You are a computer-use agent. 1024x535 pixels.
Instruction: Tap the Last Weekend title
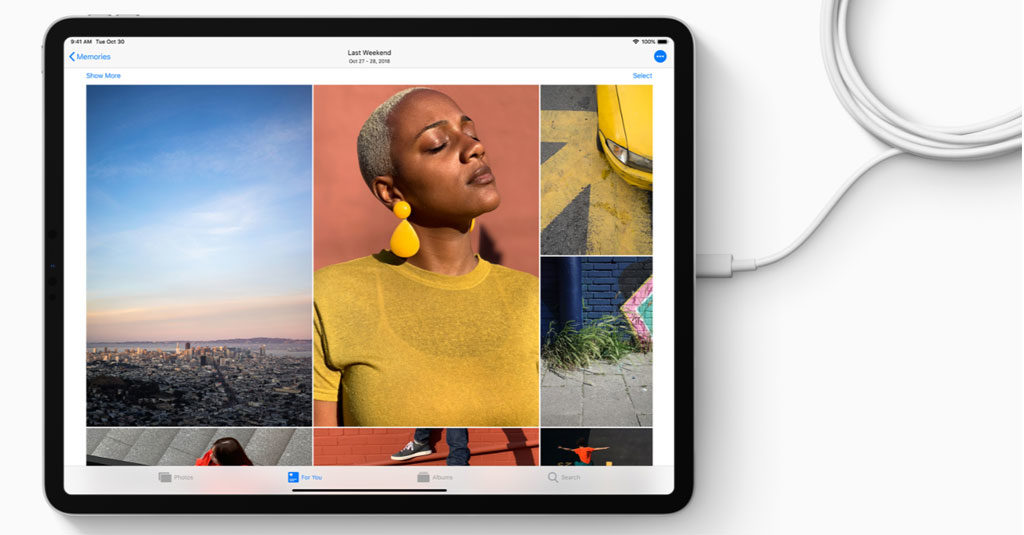pos(369,52)
